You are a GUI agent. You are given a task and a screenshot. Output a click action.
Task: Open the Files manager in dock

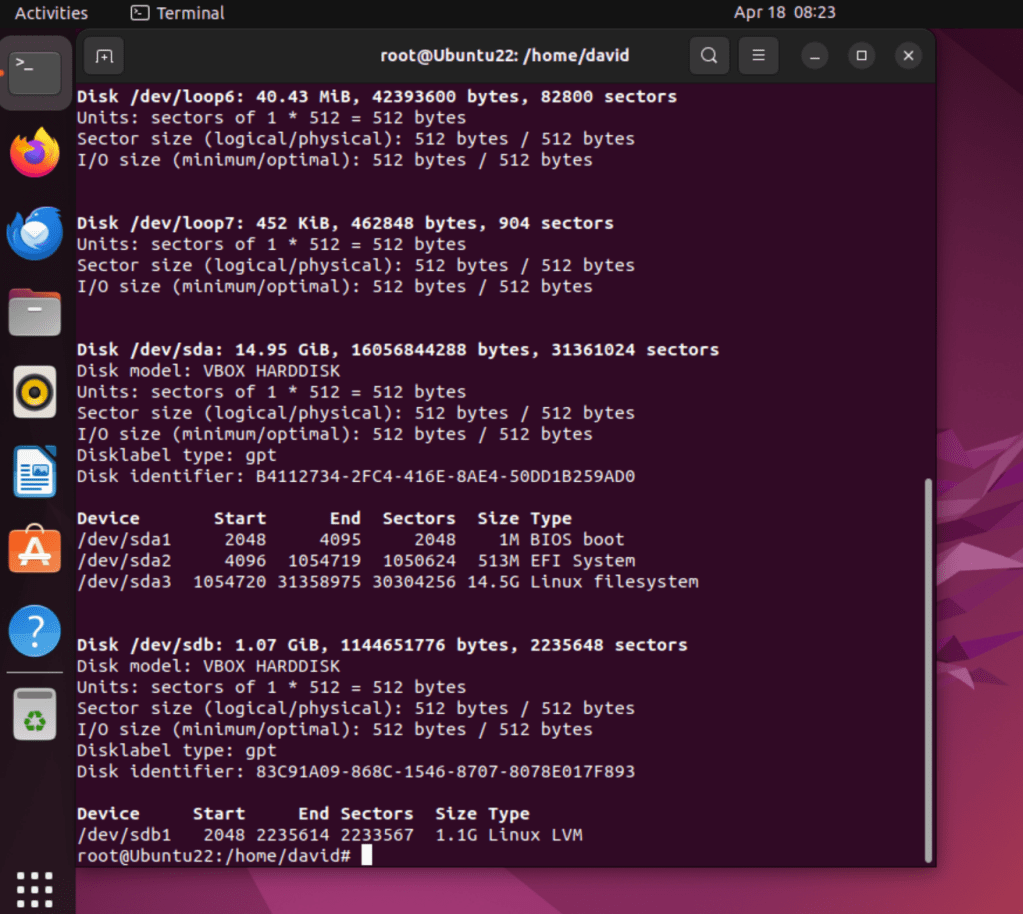point(35,312)
